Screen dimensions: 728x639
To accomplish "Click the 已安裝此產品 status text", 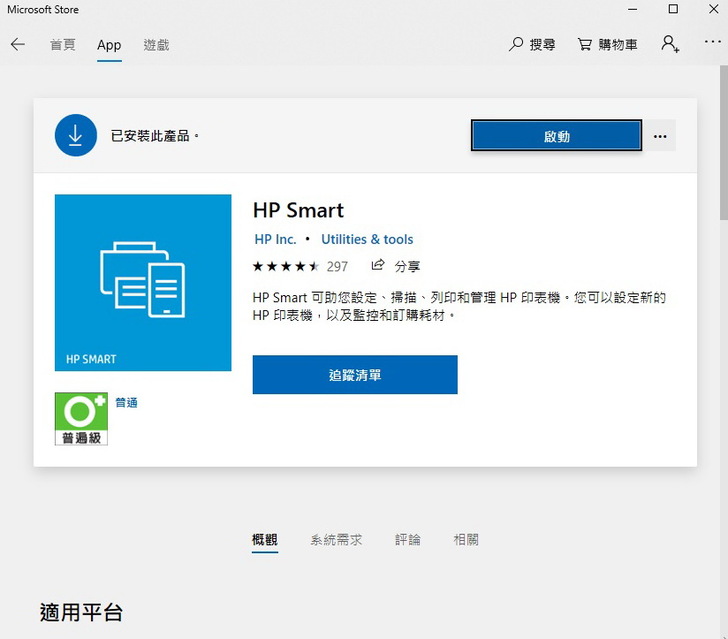I will (x=155, y=136).
